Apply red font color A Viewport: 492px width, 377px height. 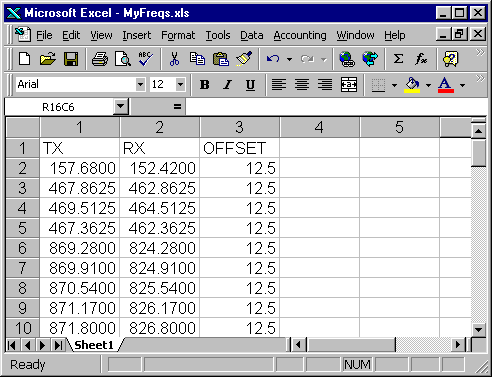coord(446,85)
